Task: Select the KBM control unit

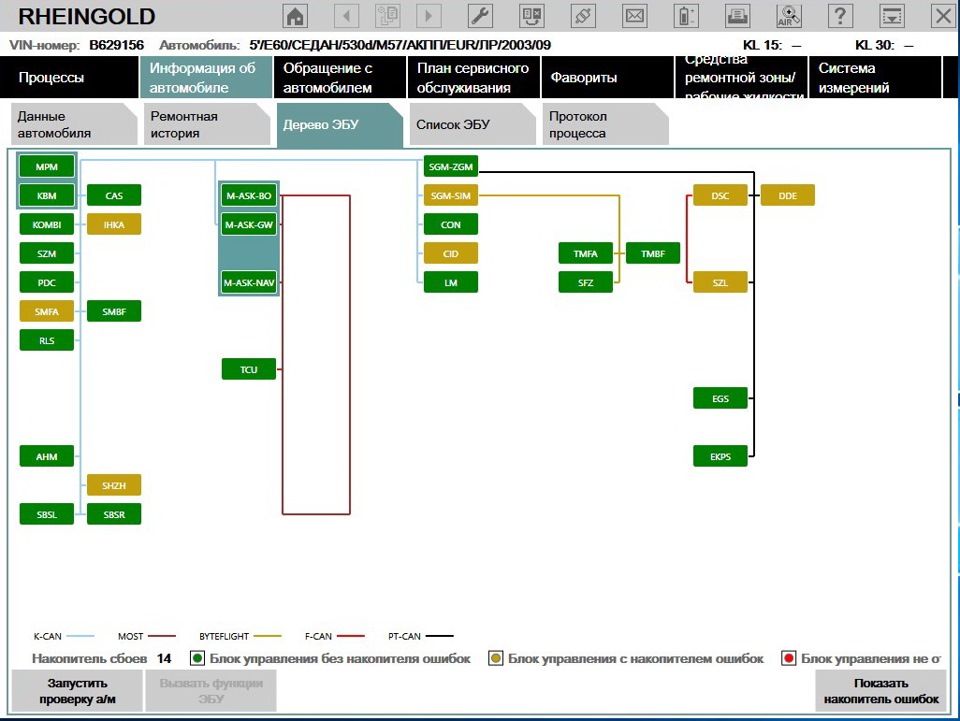Action: [47, 196]
